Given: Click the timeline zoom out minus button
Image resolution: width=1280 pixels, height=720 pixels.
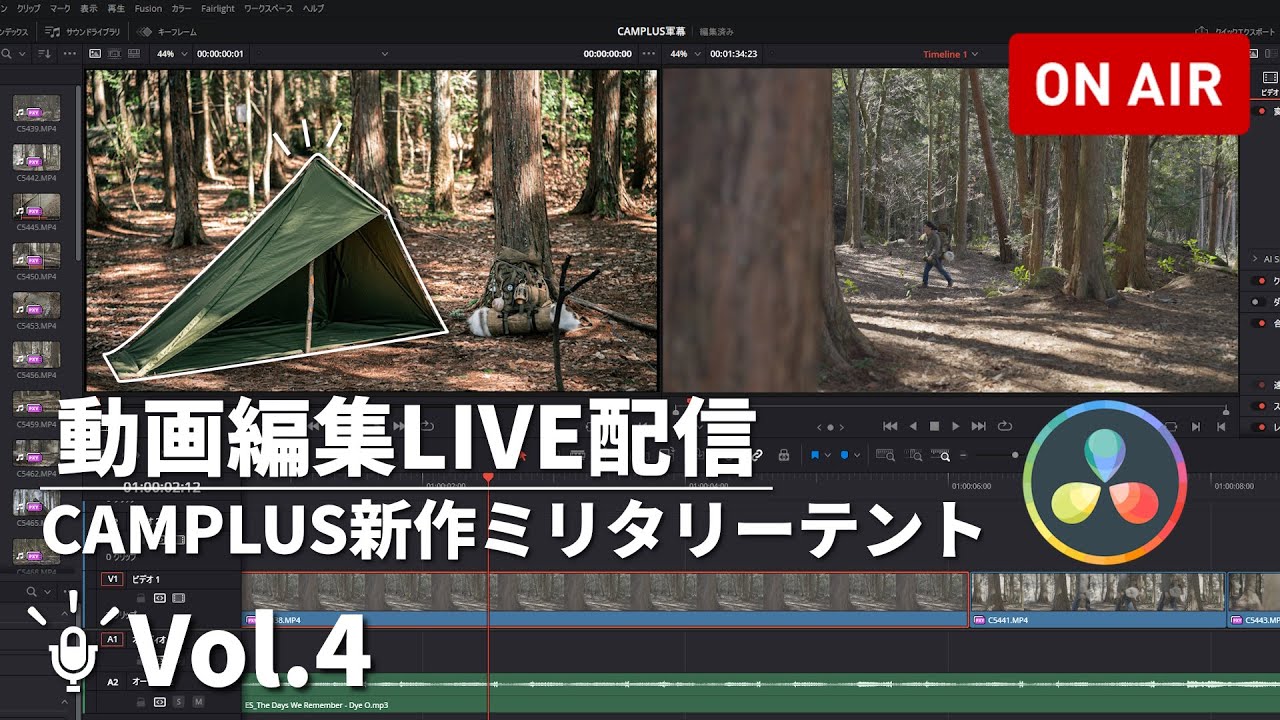Looking at the screenshot, I should 964,455.
